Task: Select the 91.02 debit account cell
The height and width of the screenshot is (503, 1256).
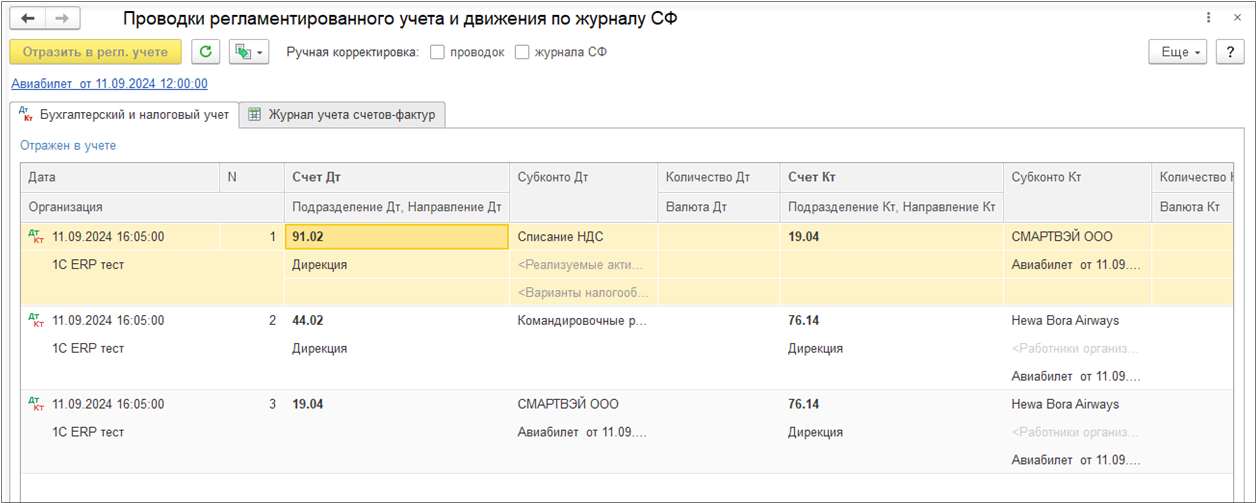Action: tap(396, 237)
